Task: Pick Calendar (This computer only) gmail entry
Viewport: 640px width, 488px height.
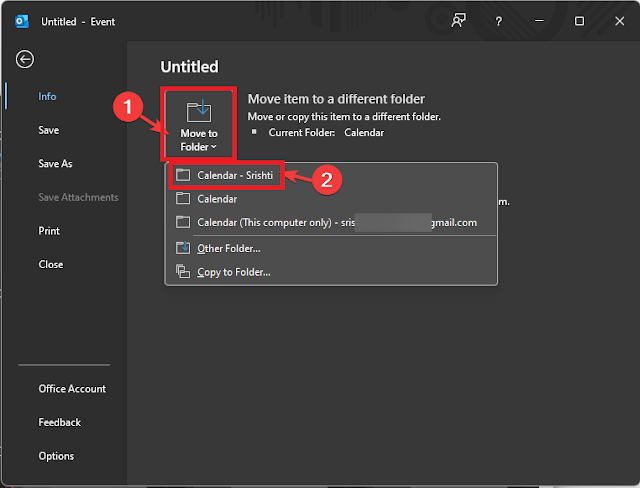Action: pos(331,222)
